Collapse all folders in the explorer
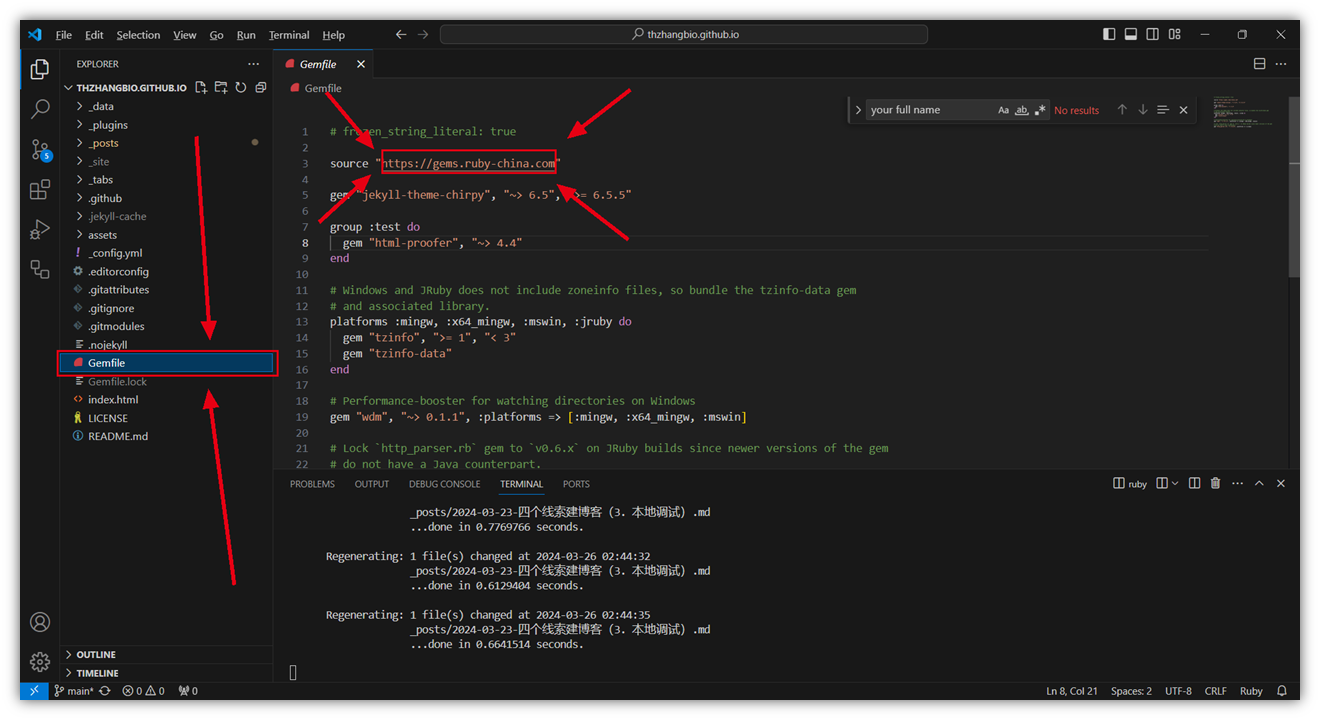Screen dimensions: 1320x720 (261, 88)
